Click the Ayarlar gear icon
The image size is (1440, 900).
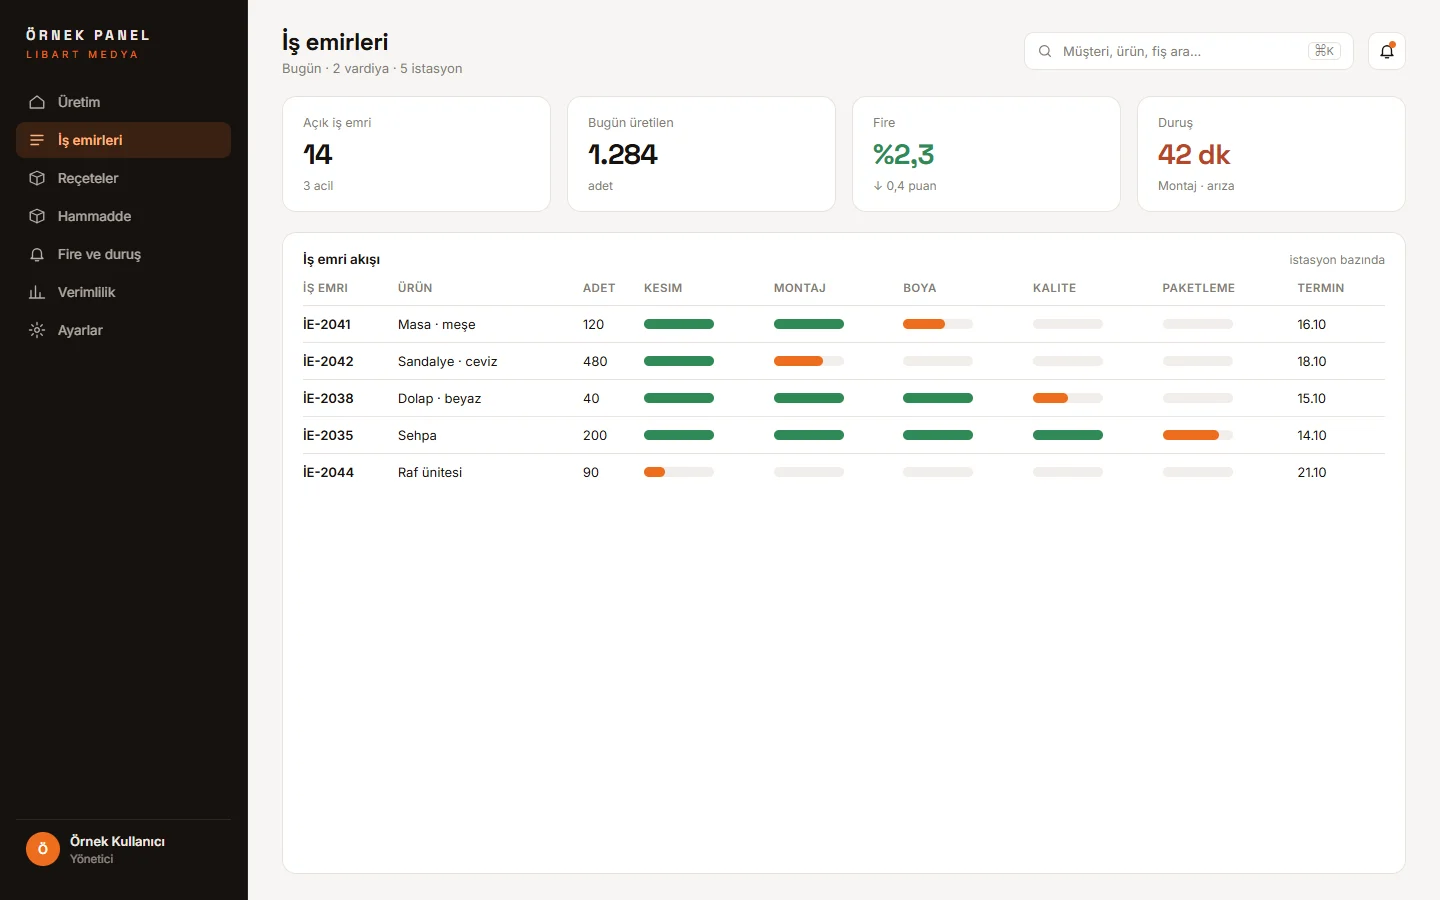point(37,330)
